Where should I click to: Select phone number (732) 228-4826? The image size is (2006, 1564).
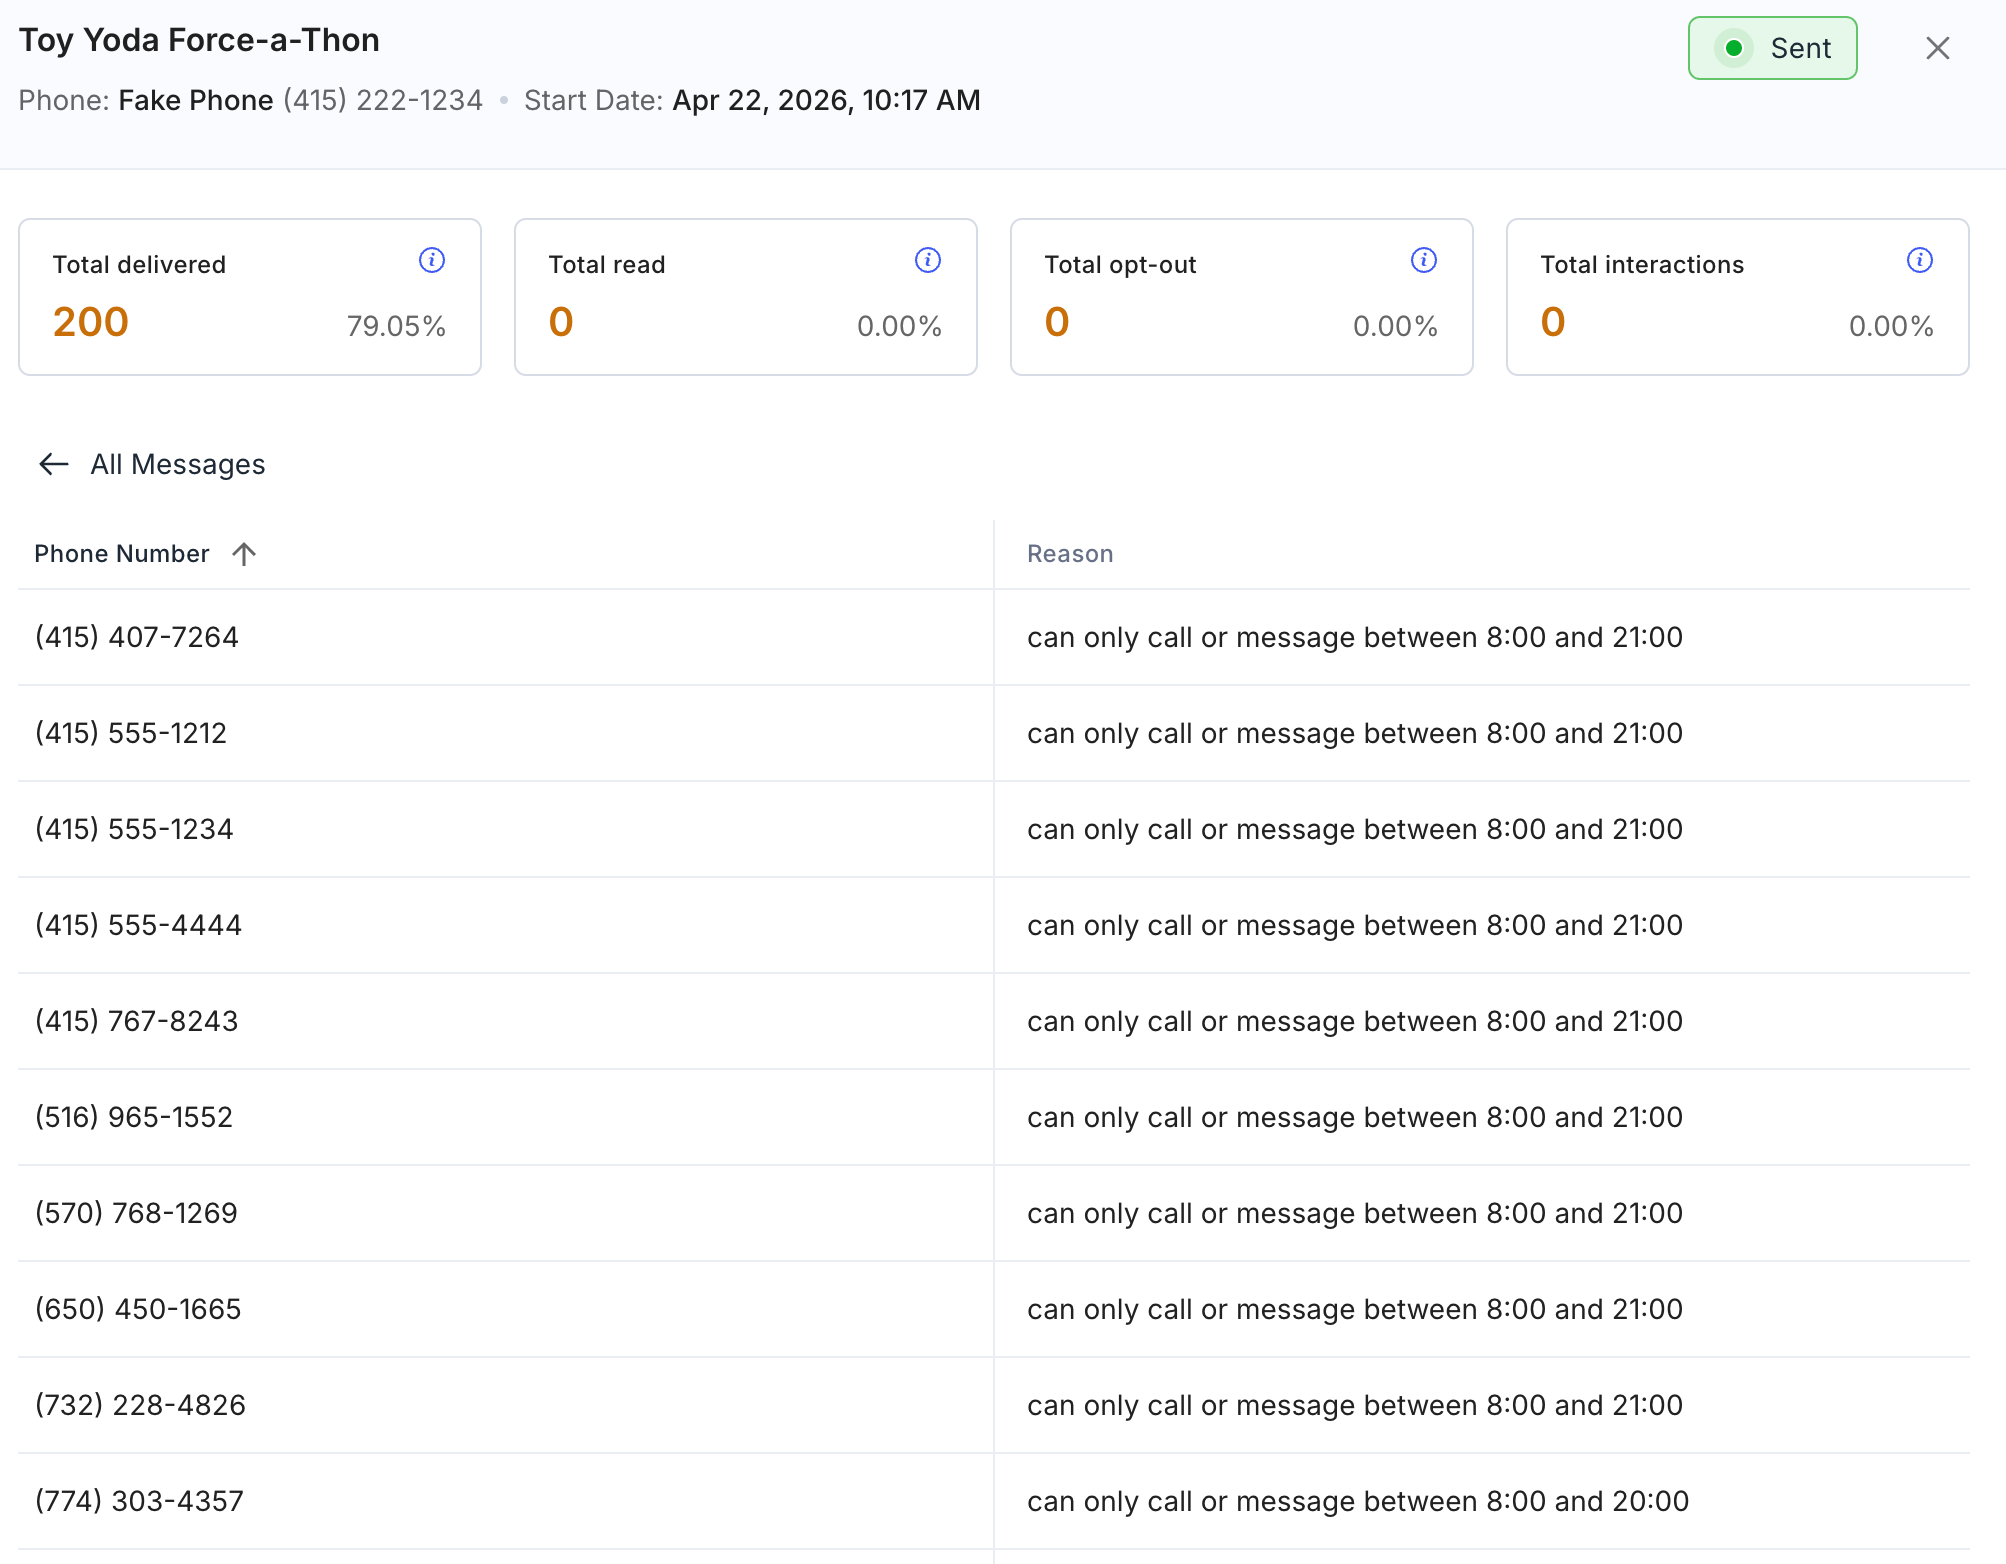[140, 1405]
